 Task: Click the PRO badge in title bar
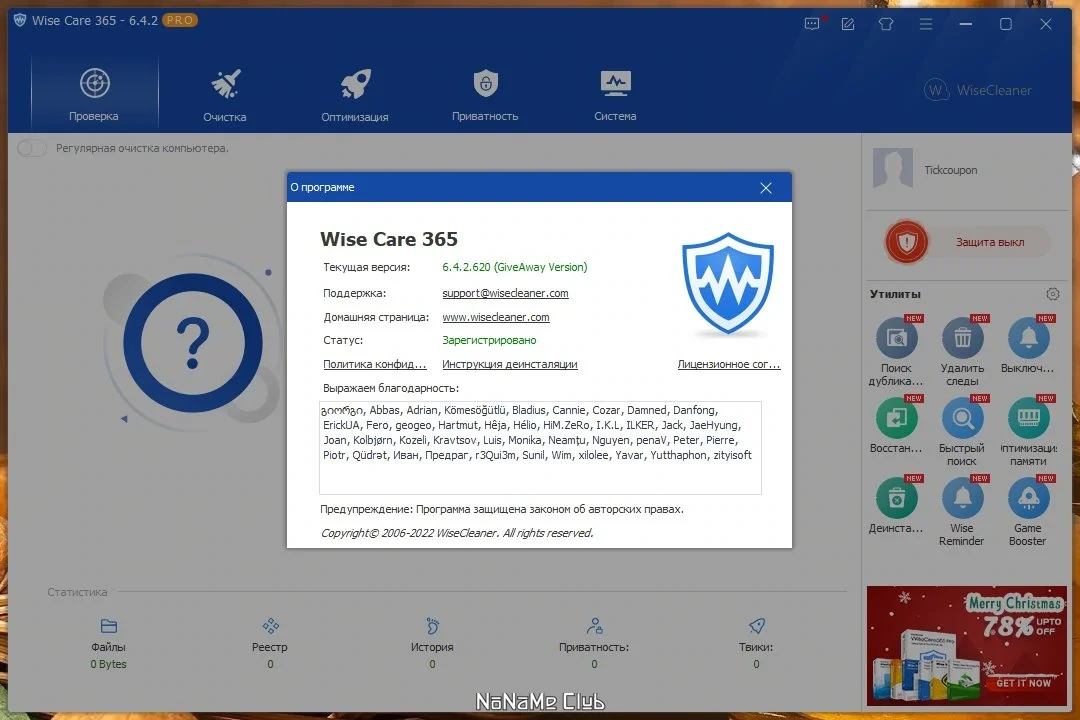[x=180, y=20]
